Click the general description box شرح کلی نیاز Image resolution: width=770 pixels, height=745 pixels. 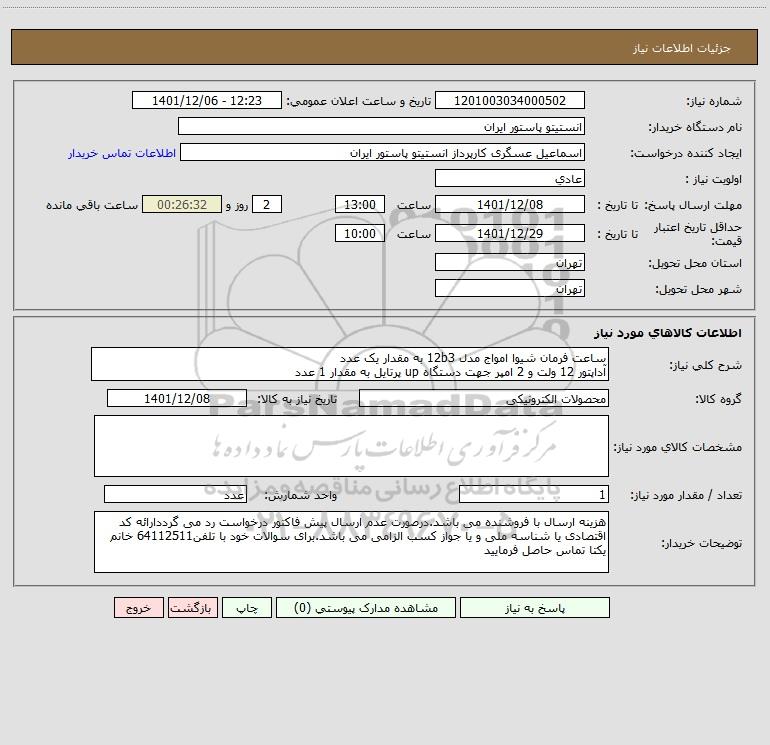(350, 364)
